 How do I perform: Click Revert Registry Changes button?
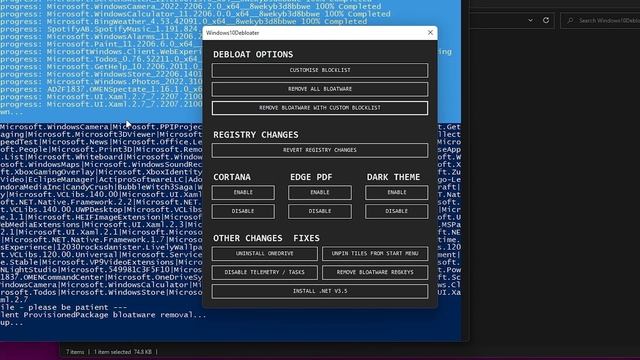tap(320, 150)
